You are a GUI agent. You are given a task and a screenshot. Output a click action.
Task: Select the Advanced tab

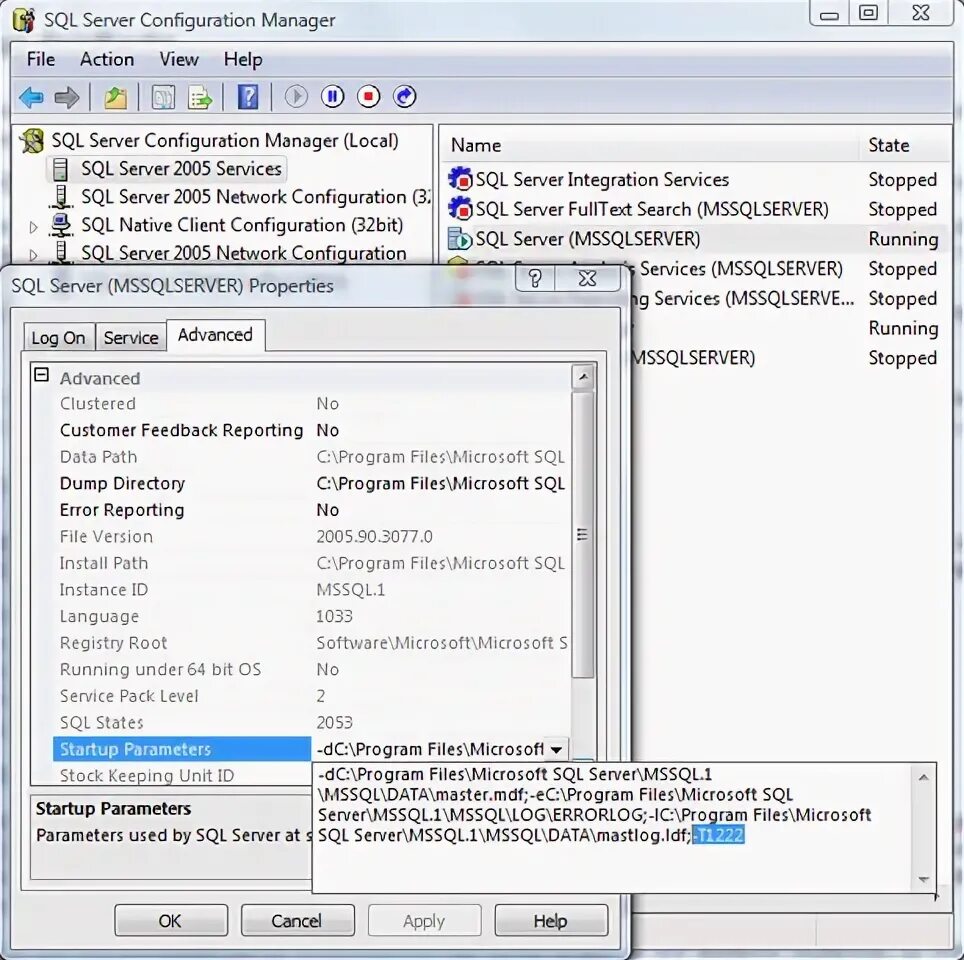pos(216,335)
